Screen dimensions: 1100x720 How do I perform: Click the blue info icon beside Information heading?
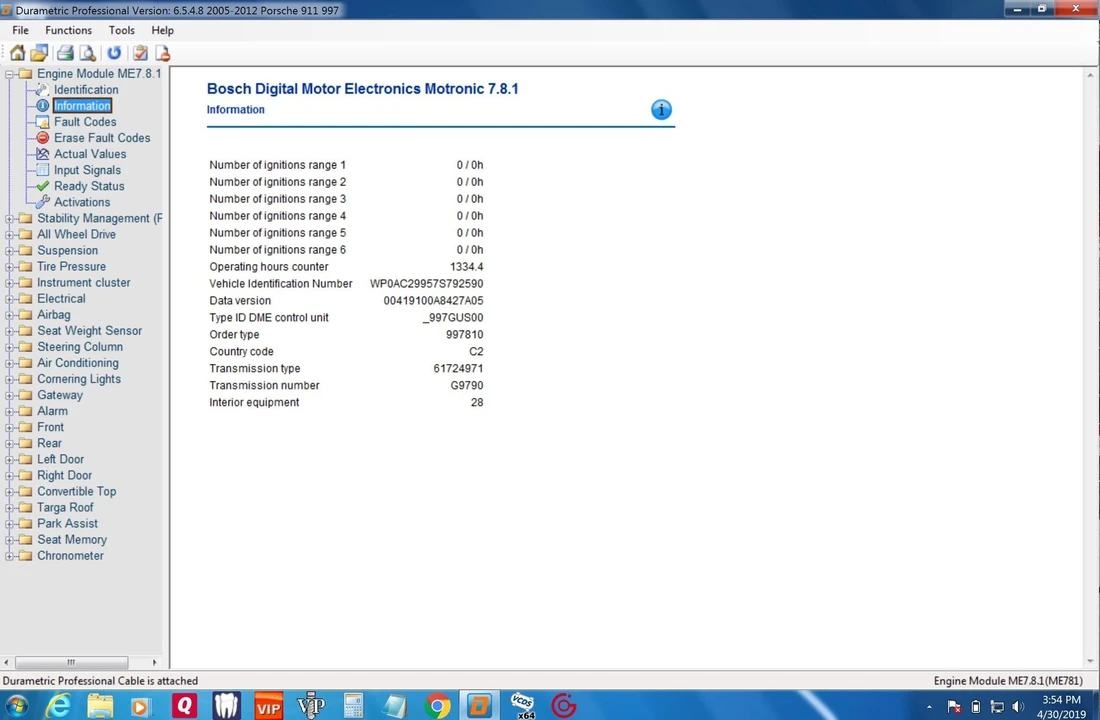tap(661, 109)
